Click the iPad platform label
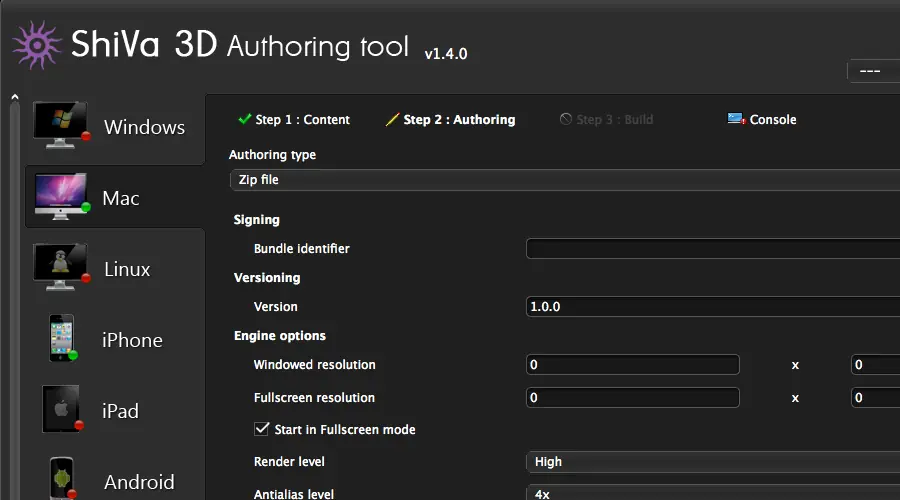The height and width of the screenshot is (500, 900). coord(120,411)
